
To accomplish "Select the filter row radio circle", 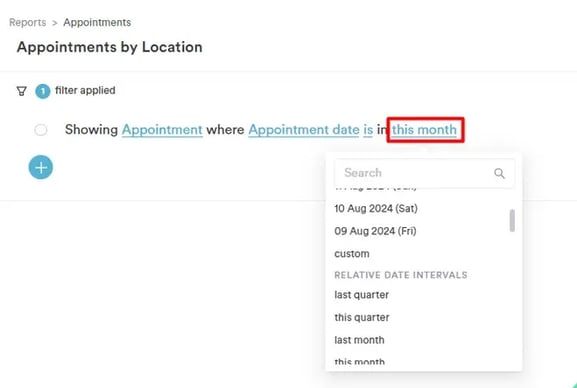I will click(41, 130).
